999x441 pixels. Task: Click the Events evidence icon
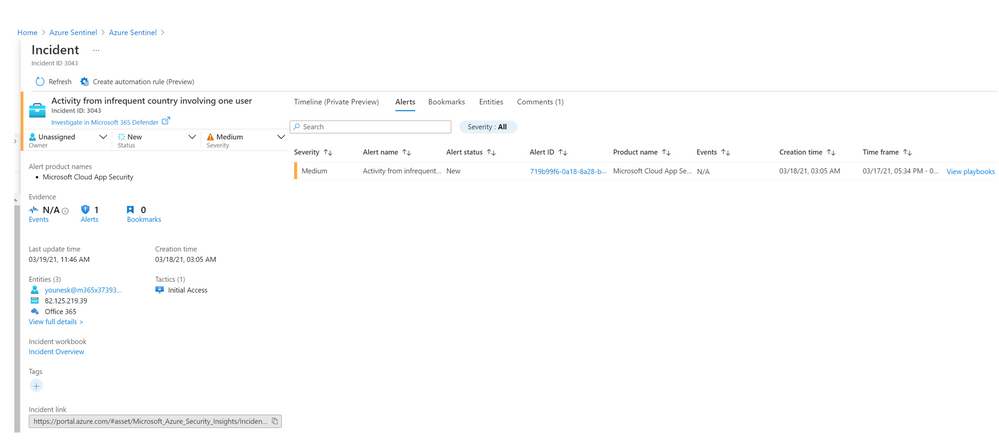(x=34, y=210)
